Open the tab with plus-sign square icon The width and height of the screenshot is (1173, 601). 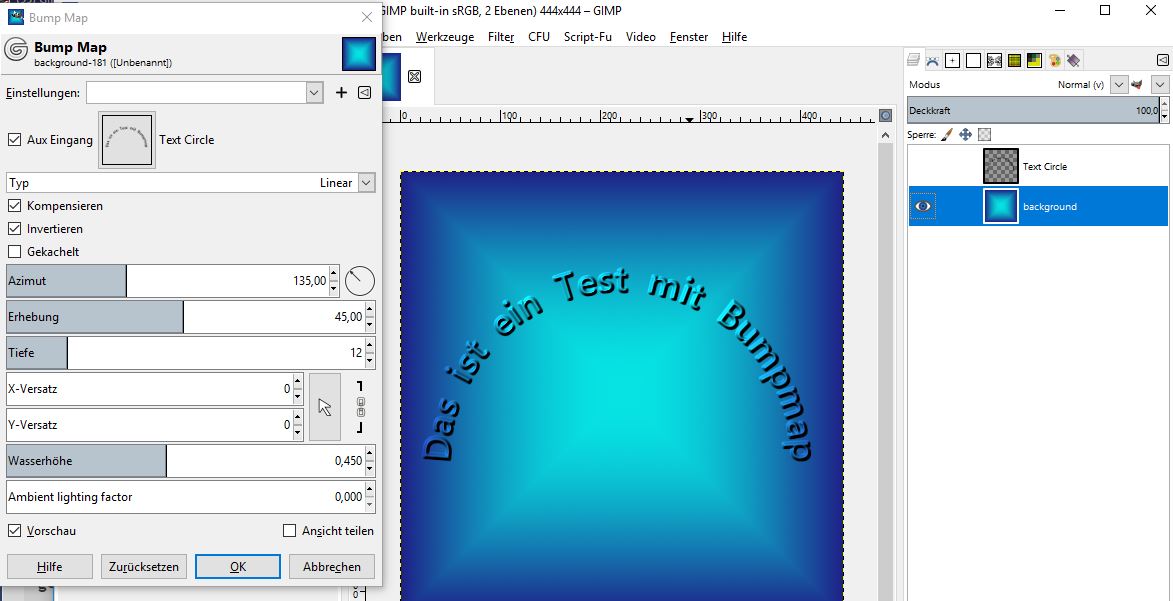click(x=952, y=61)
